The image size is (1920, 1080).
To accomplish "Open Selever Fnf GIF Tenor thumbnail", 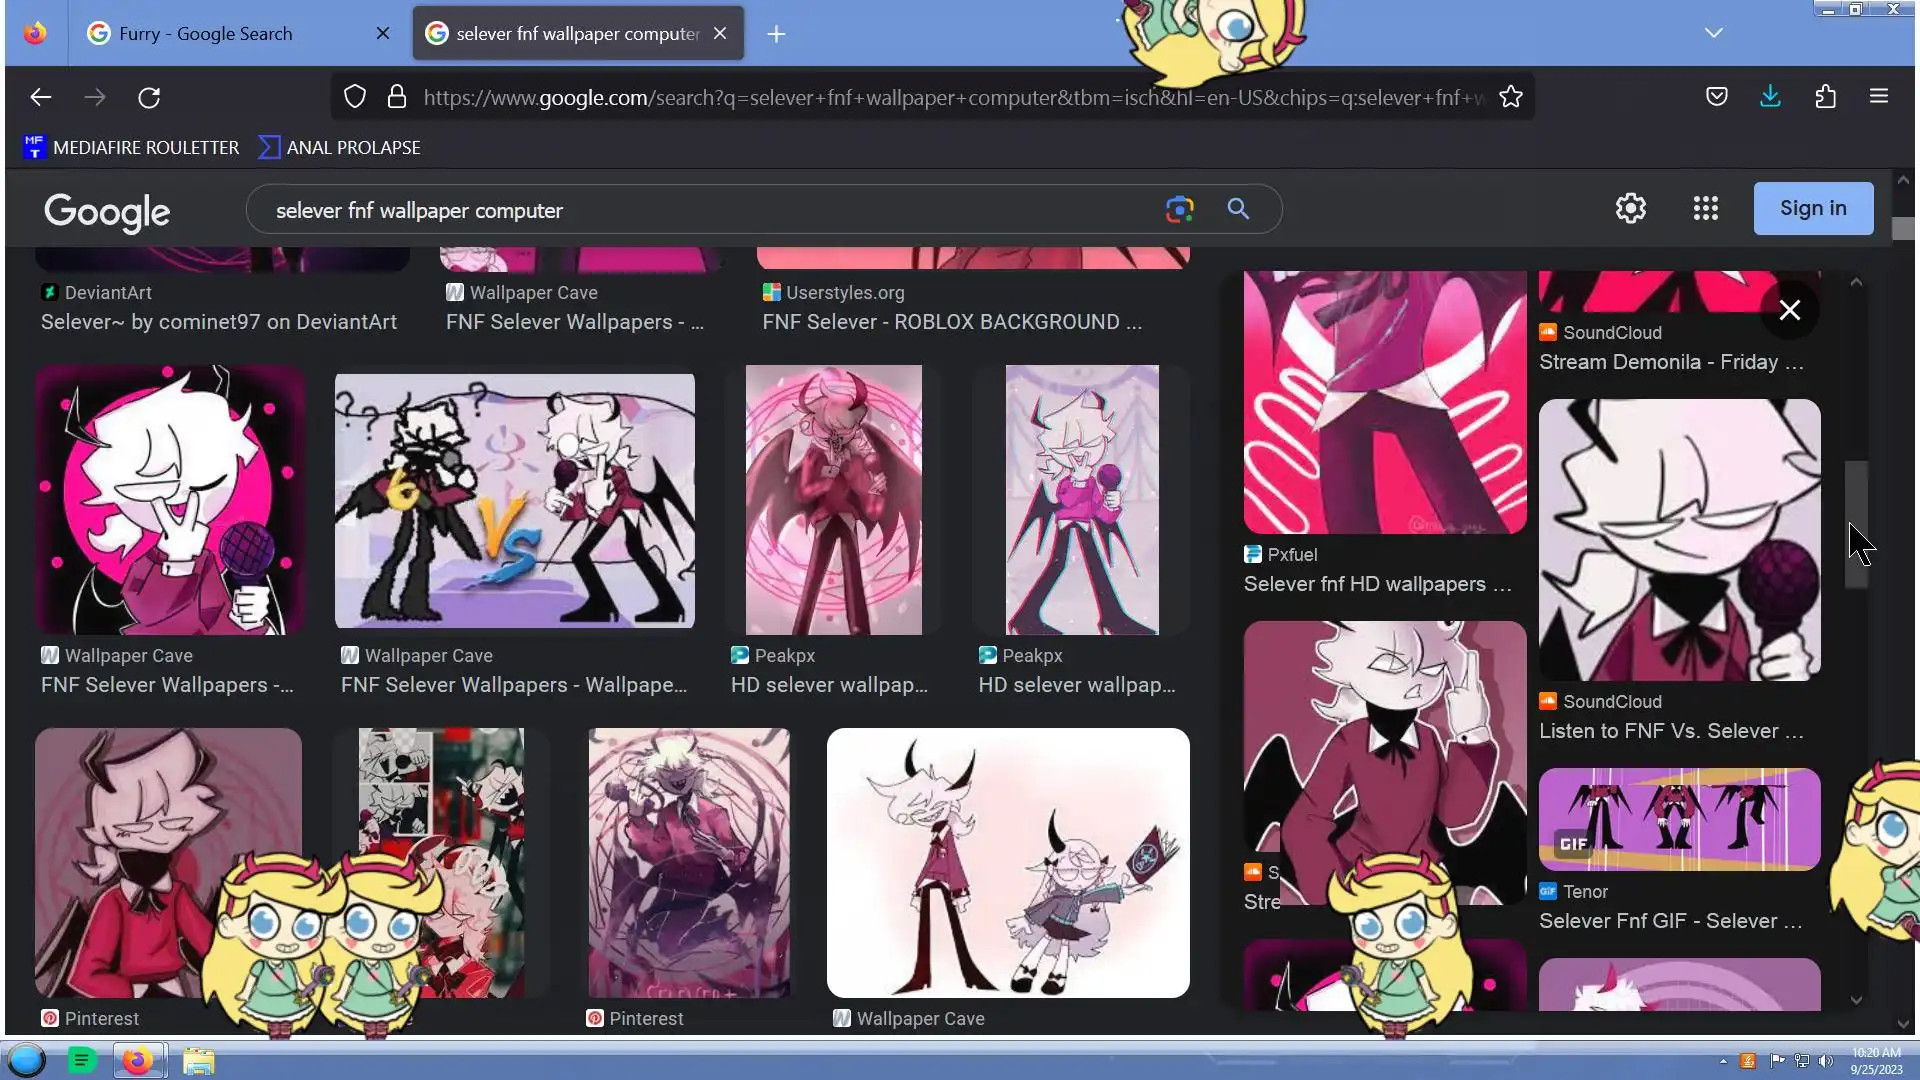I will 1679,819.
